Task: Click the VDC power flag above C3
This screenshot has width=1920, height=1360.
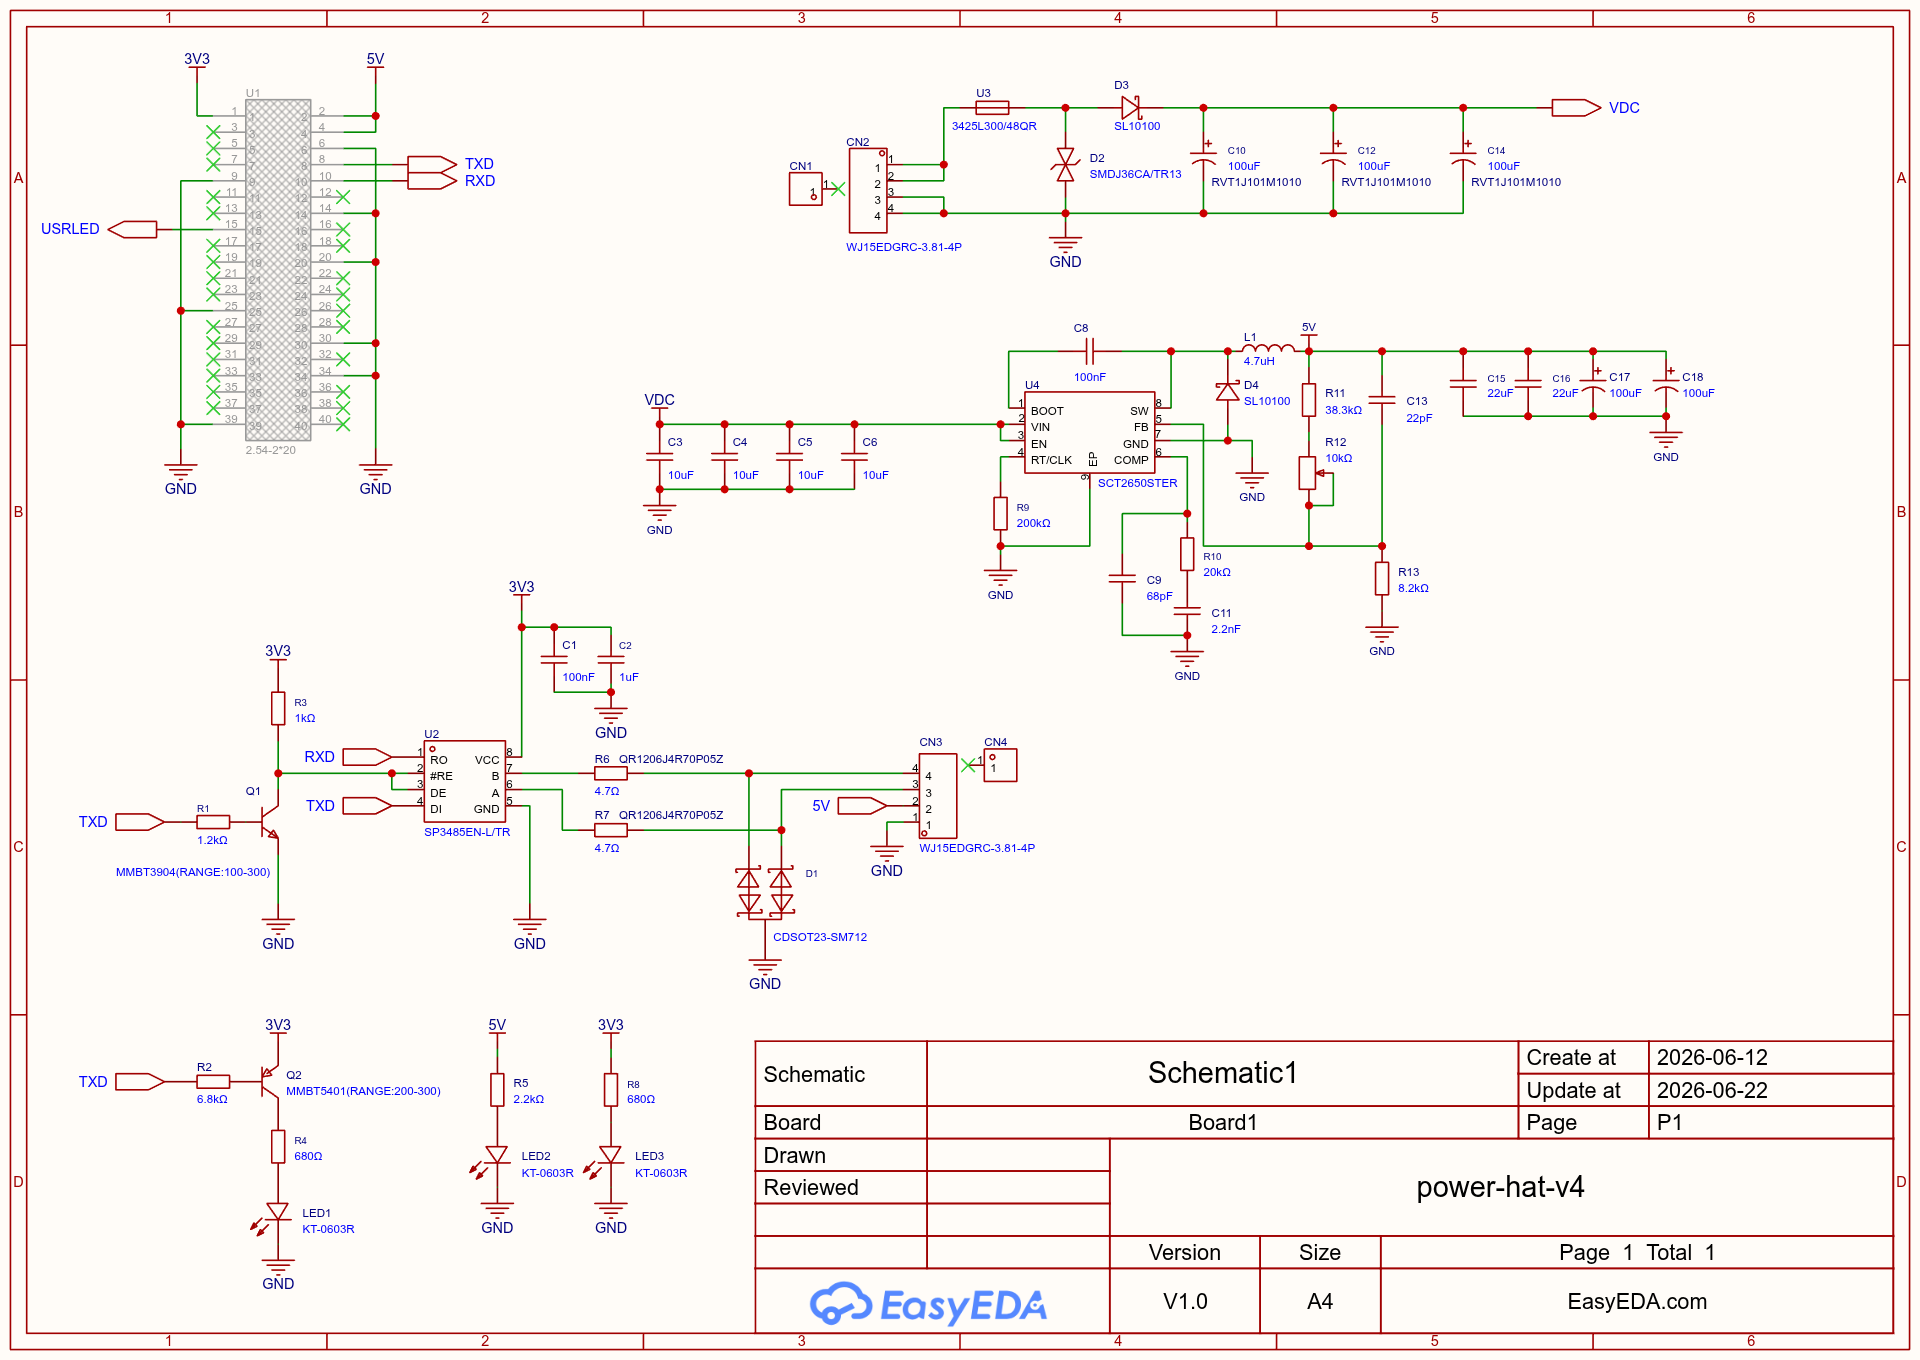Action: (659, 402)
